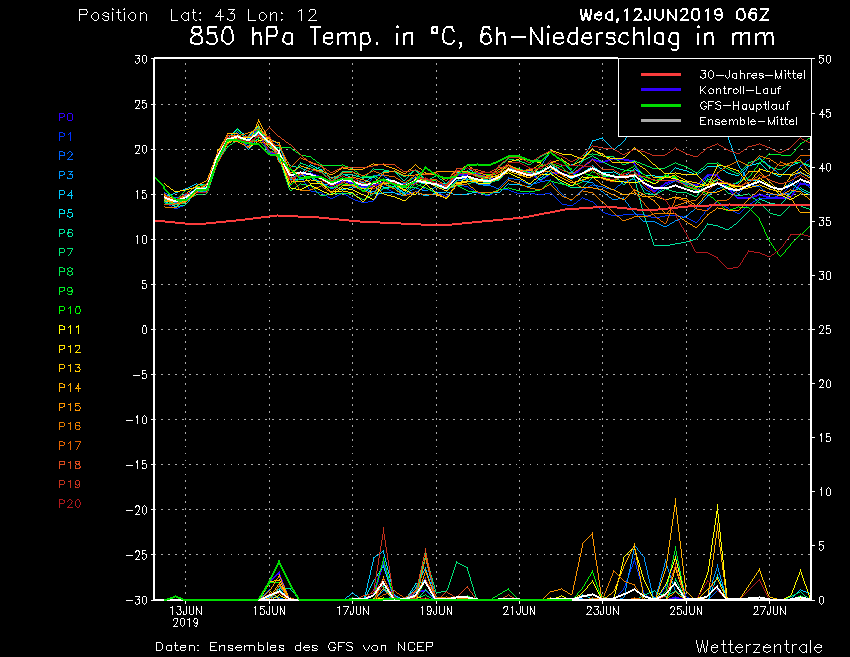Click the red 30-Jahres-Mittel legend line

tap(661, 75)
